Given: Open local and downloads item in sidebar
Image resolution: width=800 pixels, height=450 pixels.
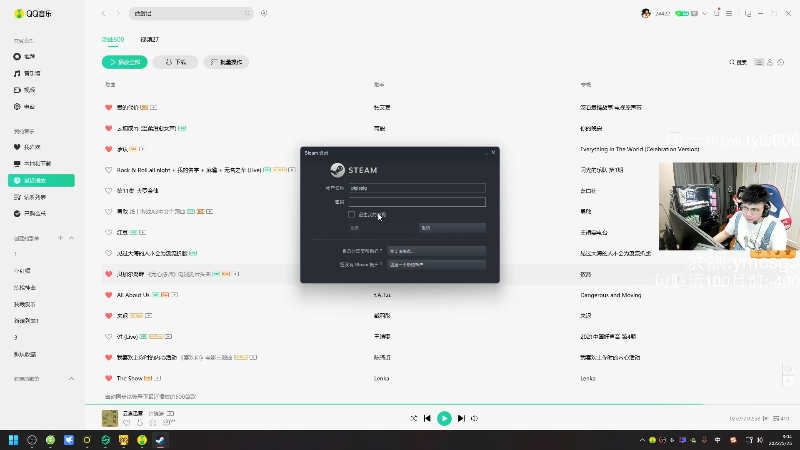Looking at the screenshot, I should pyautogui.click(x=33, y=164).
